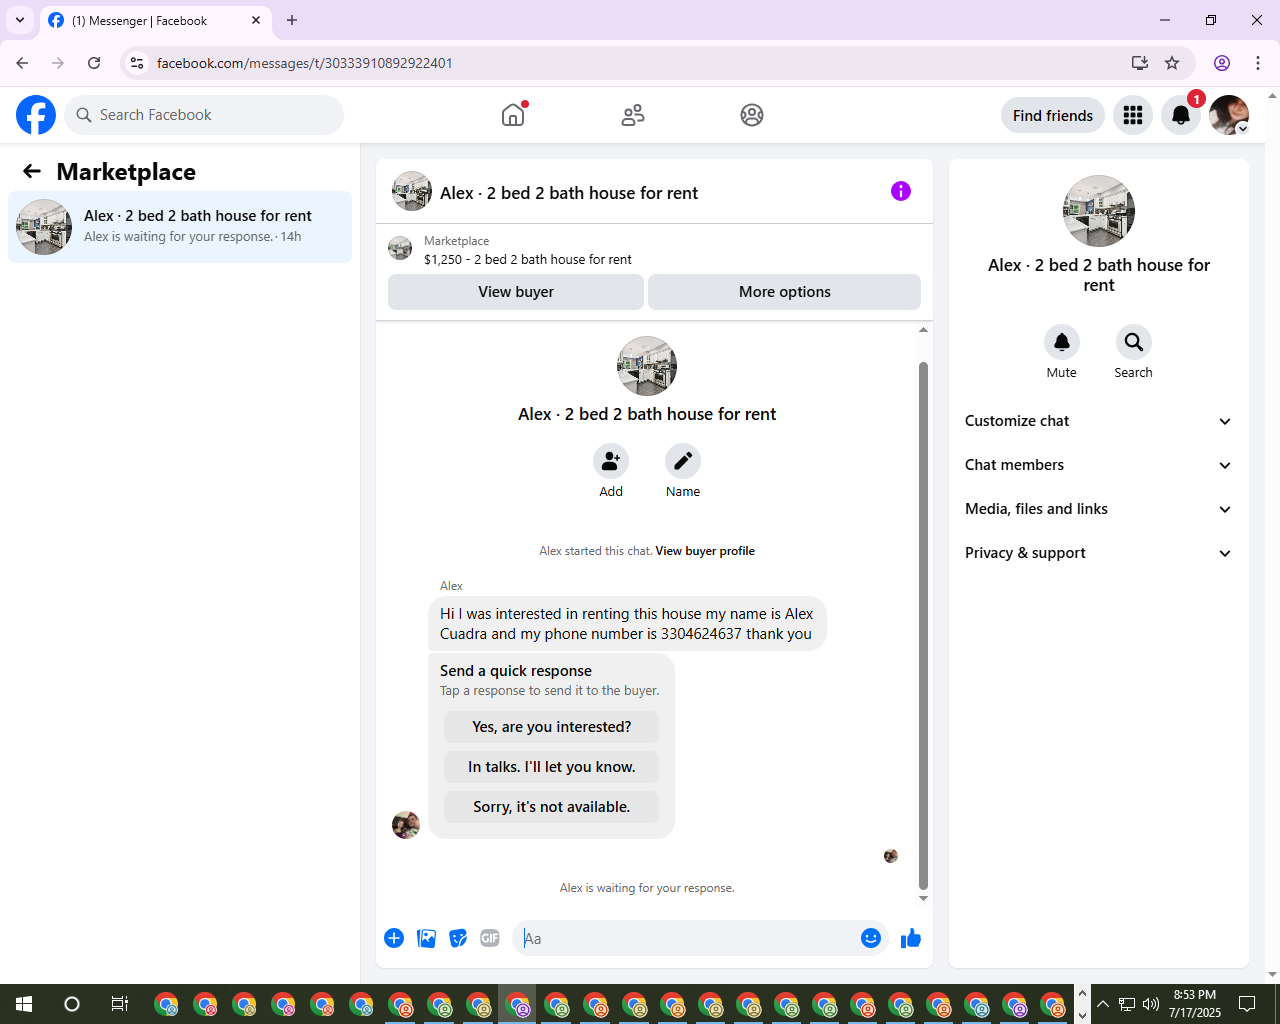Open the View buyer profile link

click(705, 551)
